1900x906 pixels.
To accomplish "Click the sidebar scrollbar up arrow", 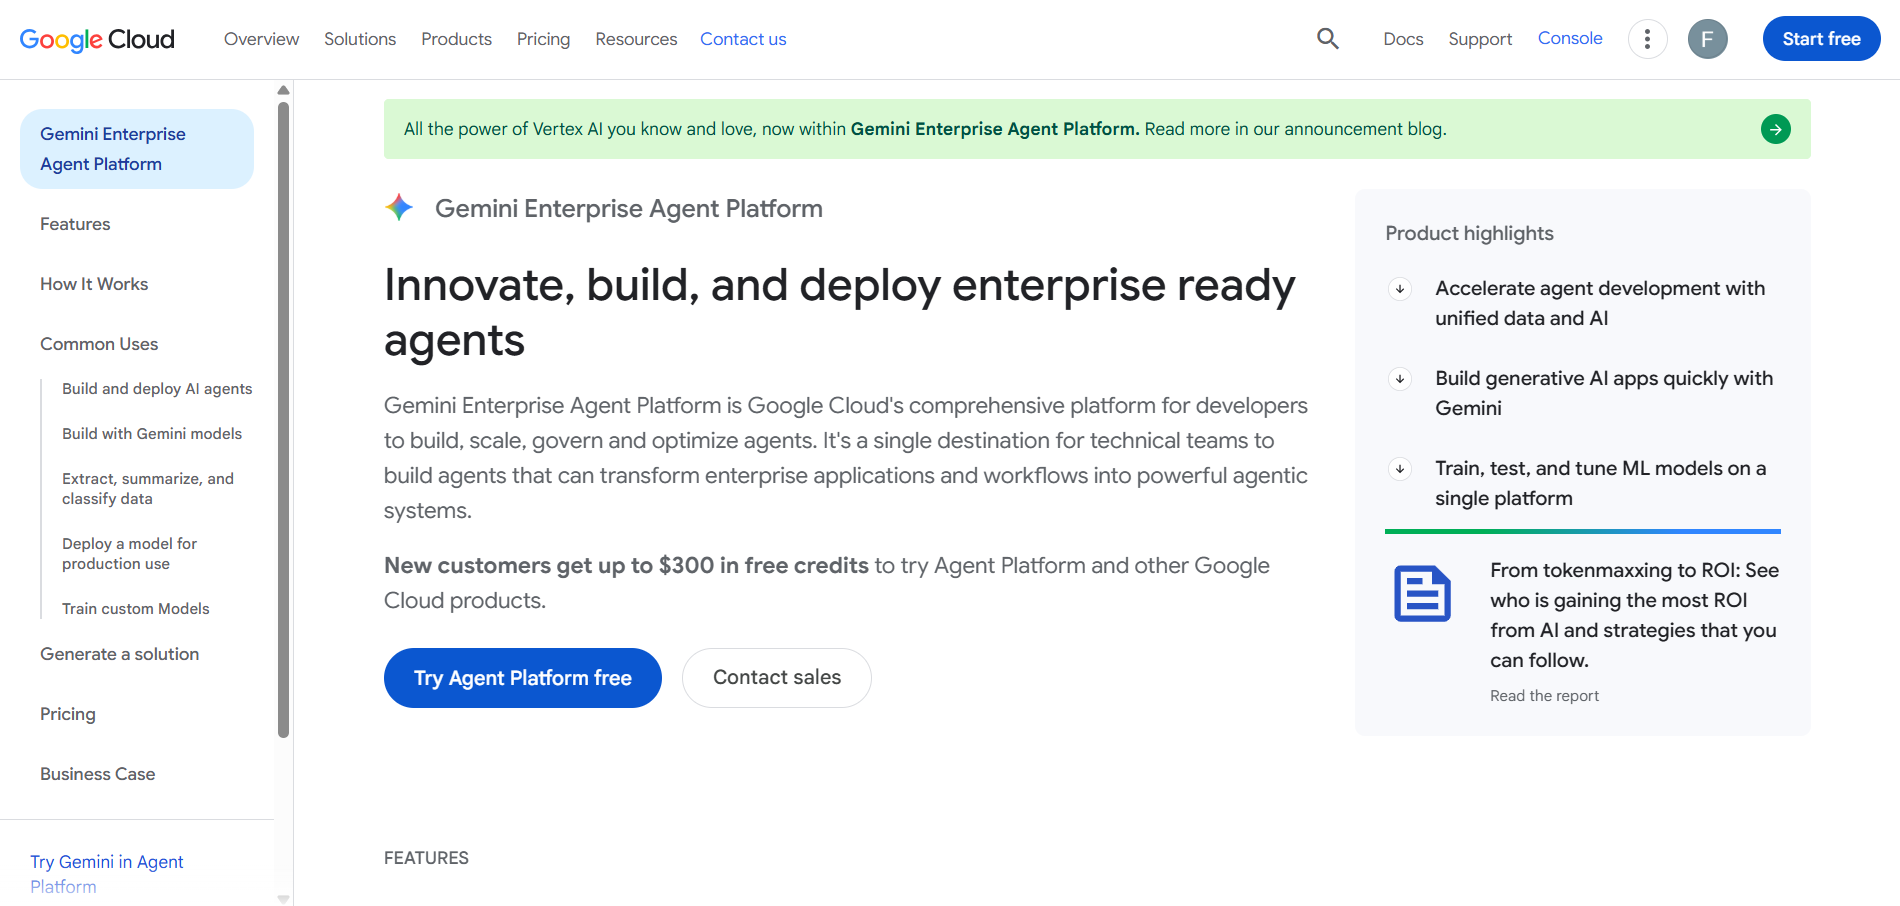I will pos(283,90).
